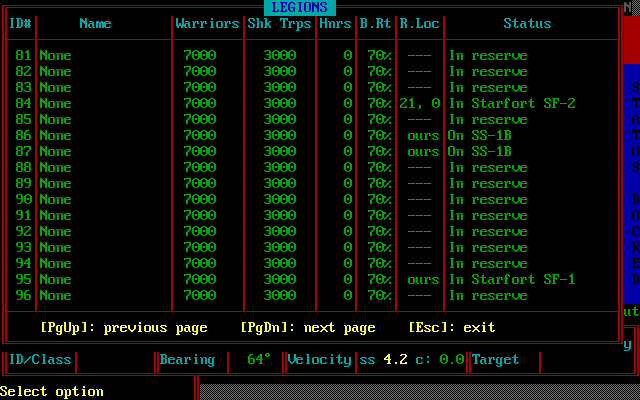Click the LEGIONS title label
Image resolution: width=640 pixels, height=400 pixels.
point(300,7)
